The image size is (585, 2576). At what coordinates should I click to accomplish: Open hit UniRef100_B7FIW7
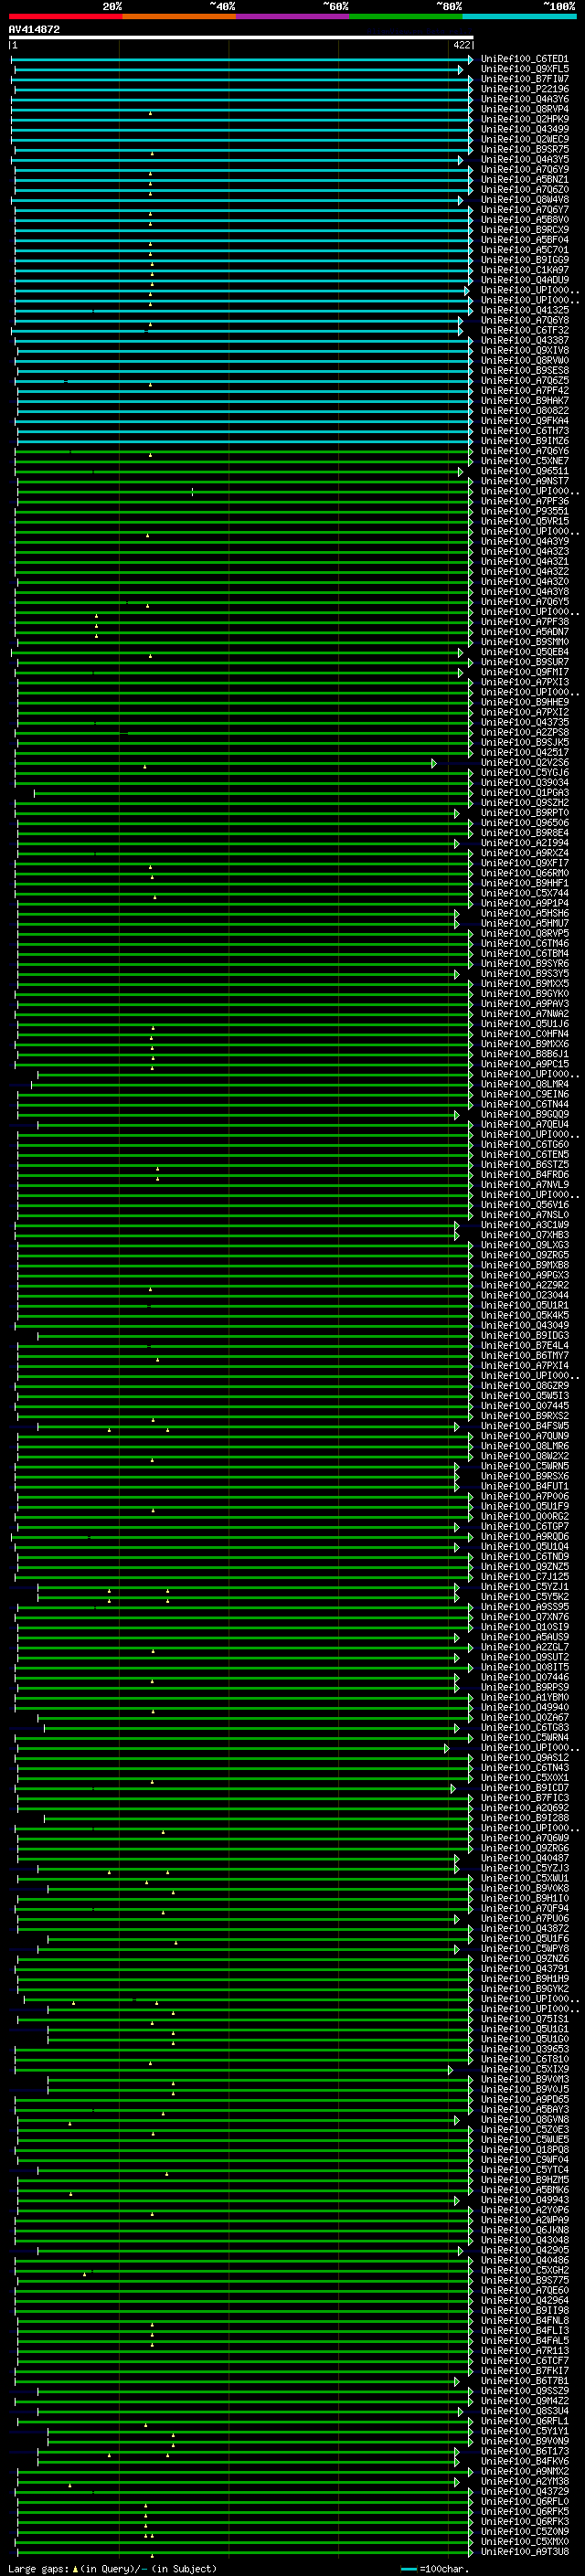tap(524, 79)
